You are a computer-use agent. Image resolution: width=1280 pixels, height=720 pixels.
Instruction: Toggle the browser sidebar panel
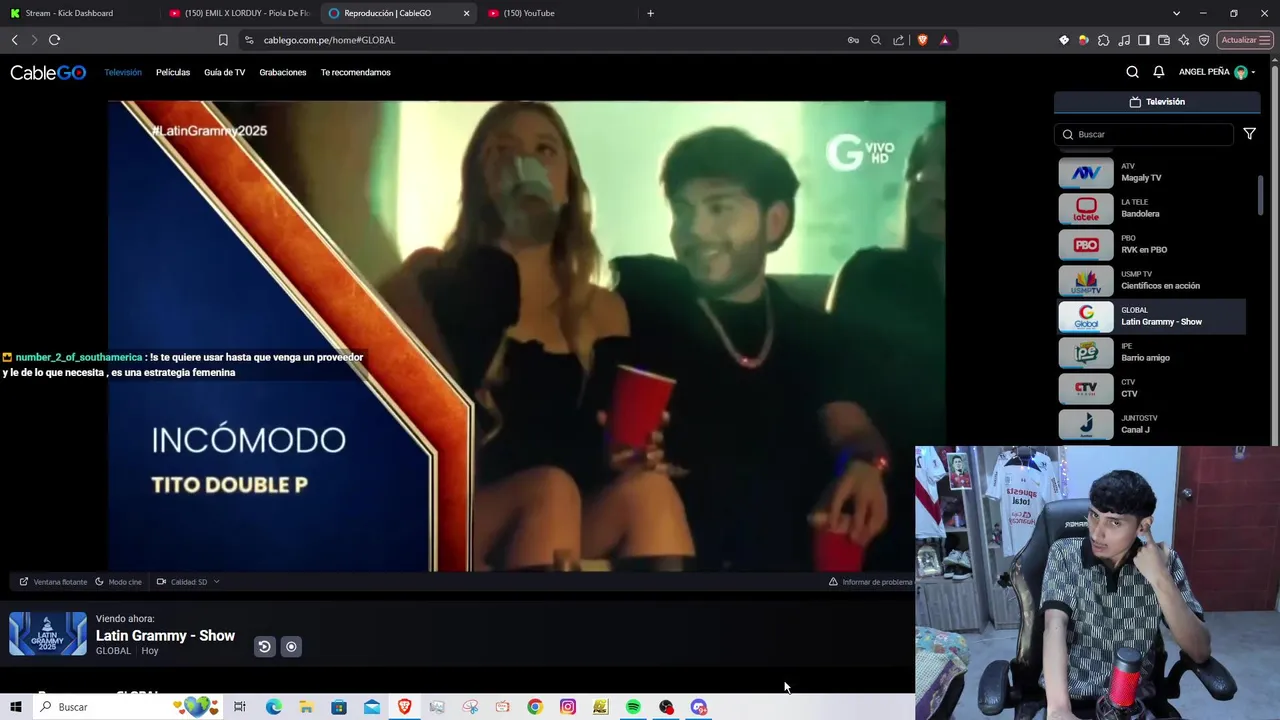point(1144,40)
